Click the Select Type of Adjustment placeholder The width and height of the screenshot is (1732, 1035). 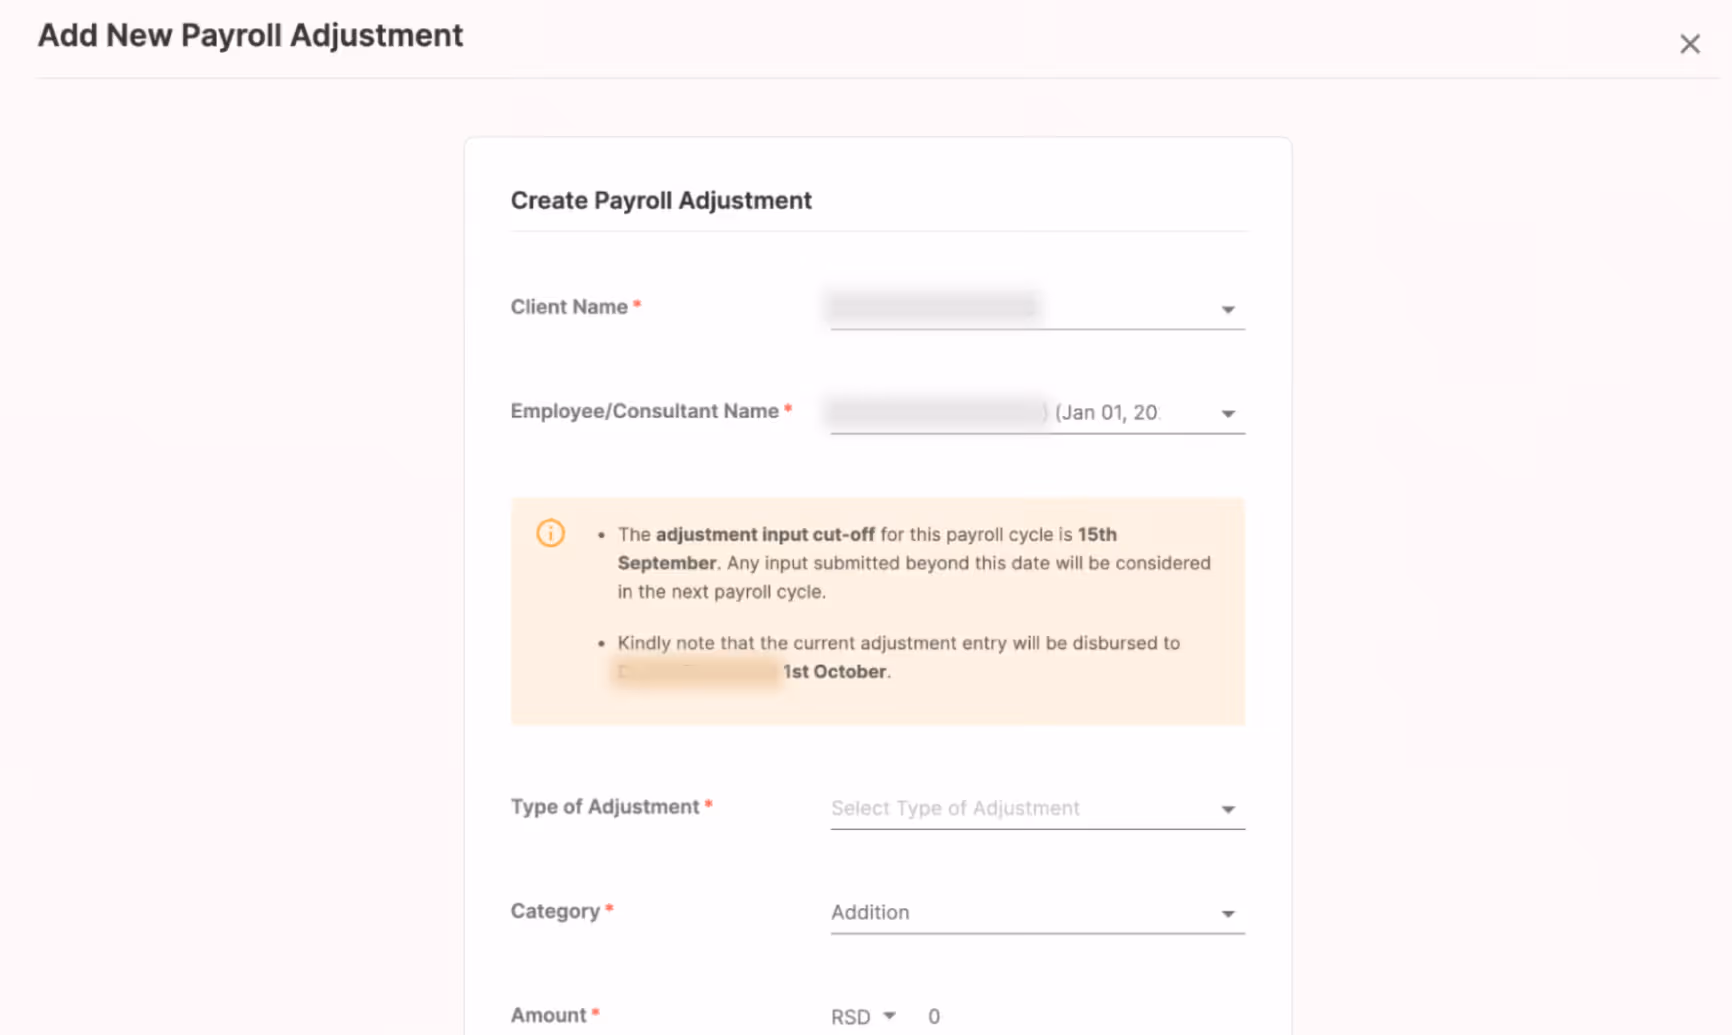pyautogui.click(x=955, y=808)
